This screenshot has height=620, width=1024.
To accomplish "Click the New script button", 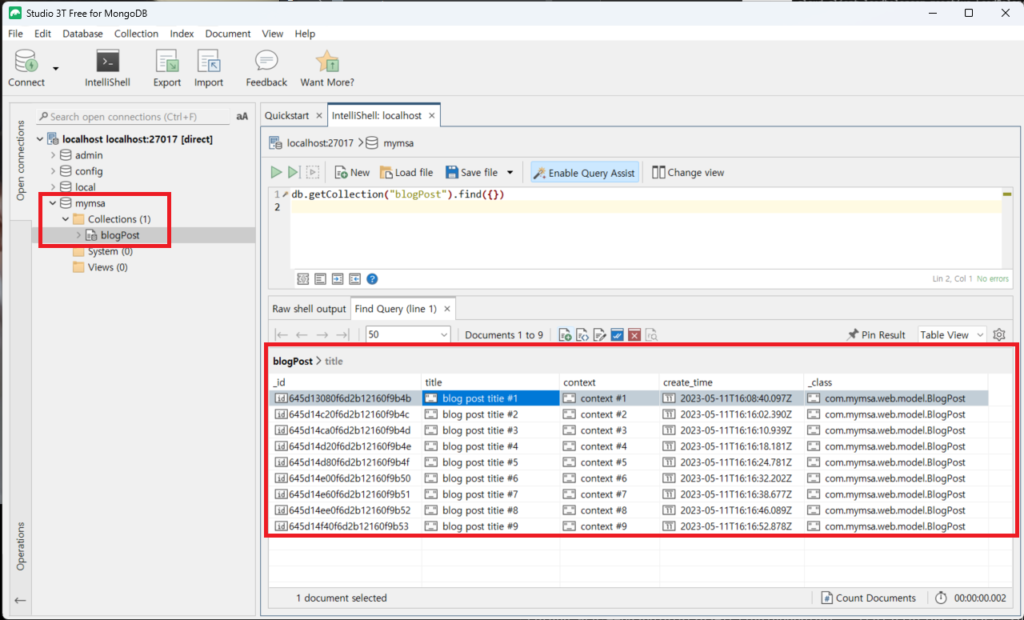I will point(352,172).
